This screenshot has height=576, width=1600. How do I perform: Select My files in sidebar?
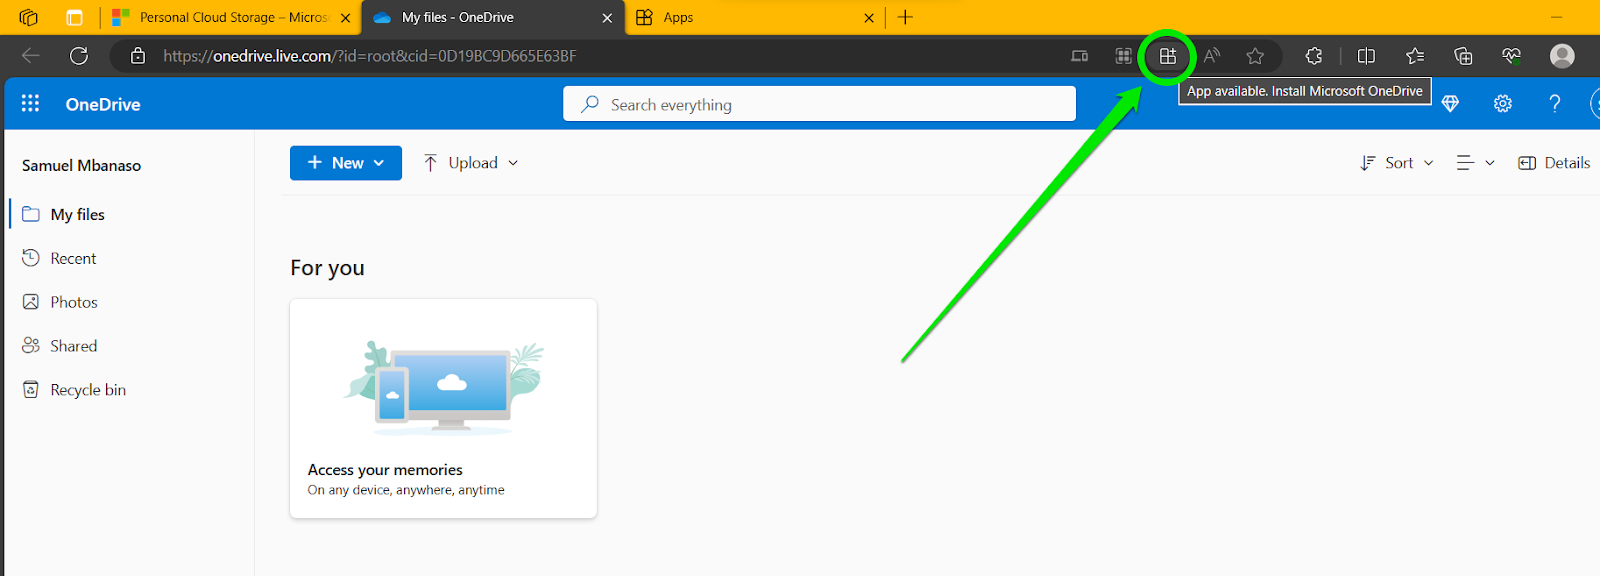(x=77, y=214)
